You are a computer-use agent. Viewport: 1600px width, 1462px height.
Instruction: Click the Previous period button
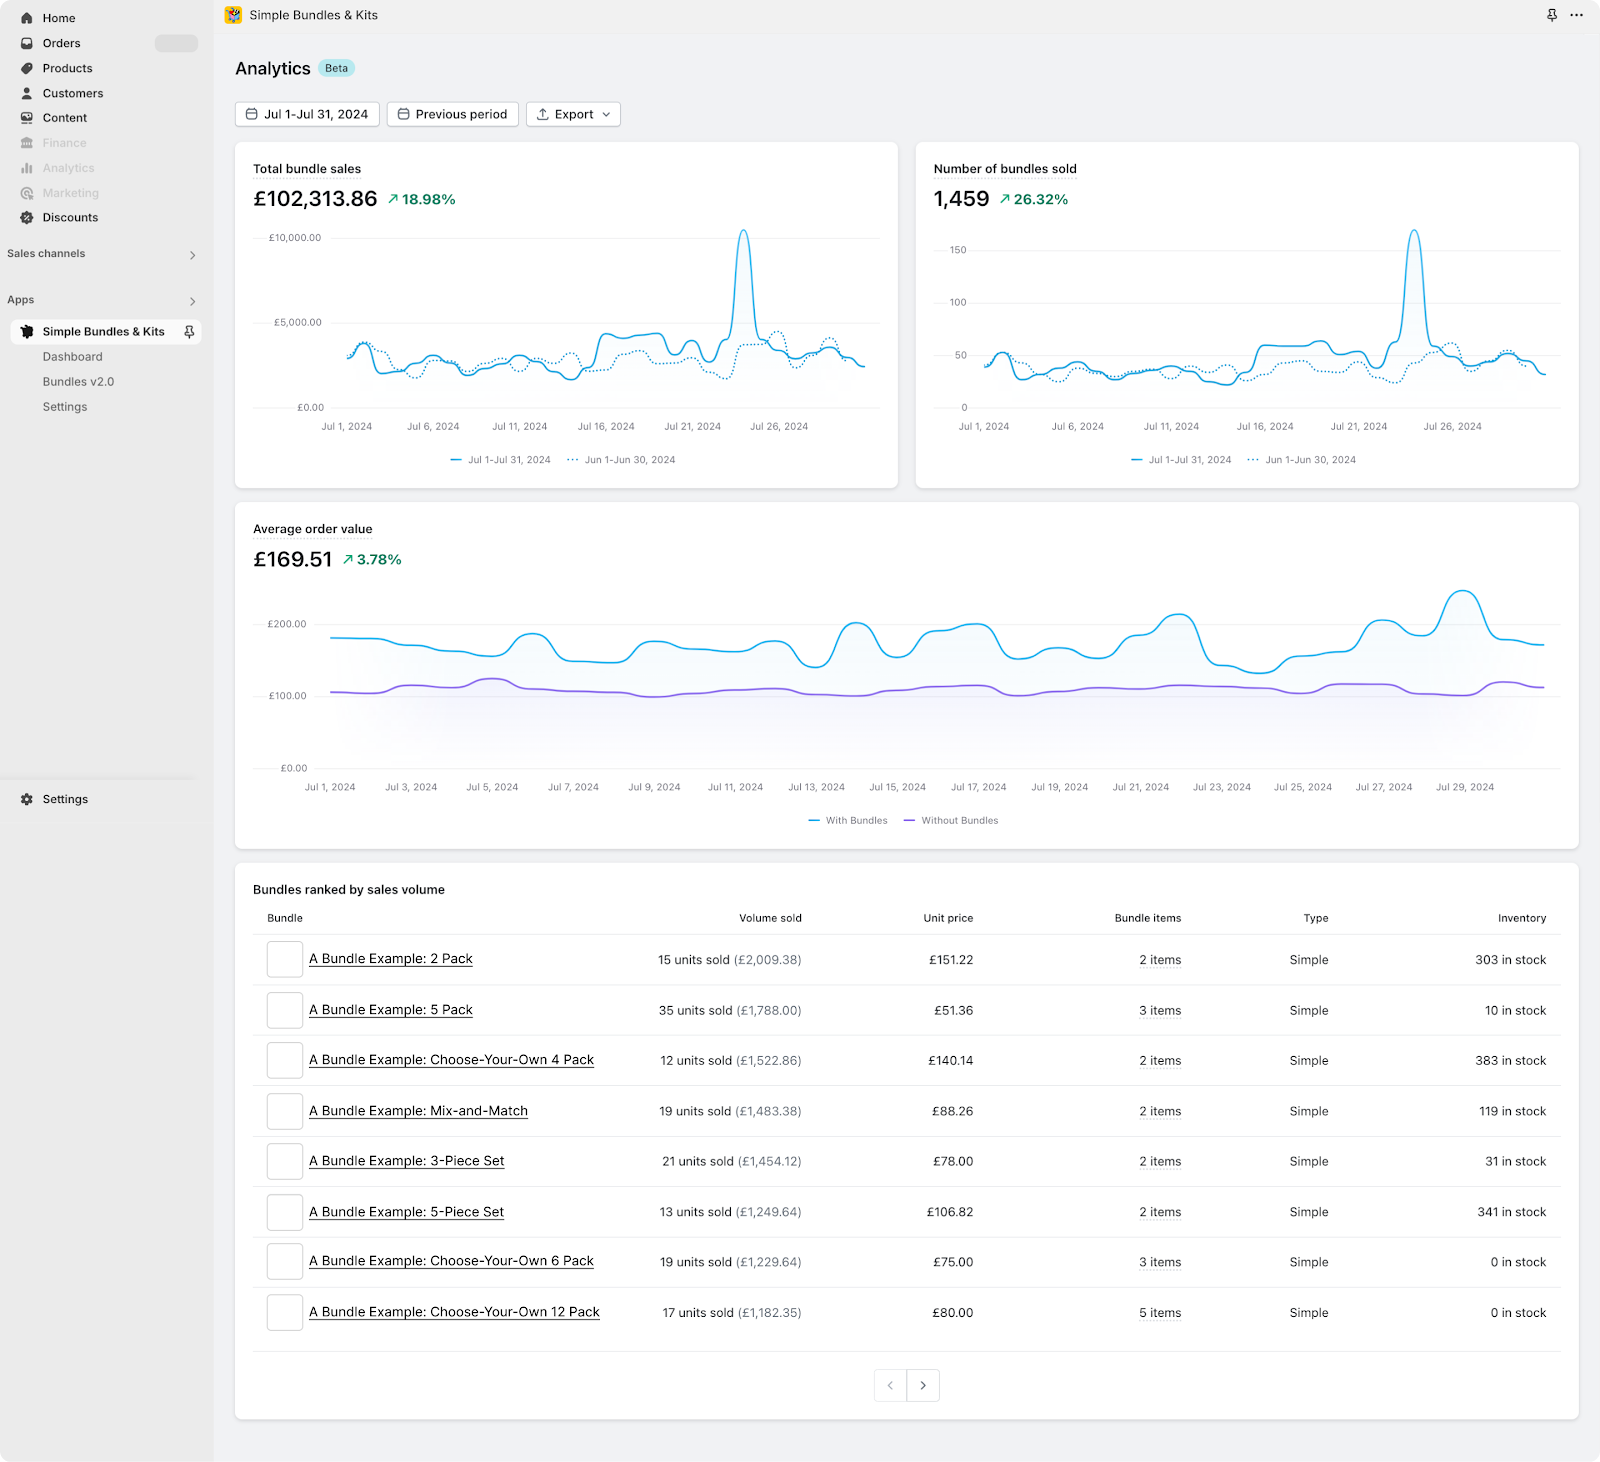coord(452,114)
